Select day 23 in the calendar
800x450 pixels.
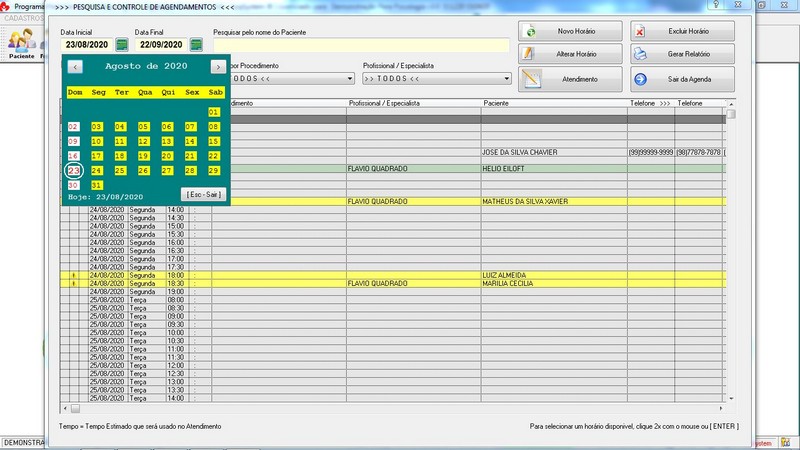tap(73, 170)
